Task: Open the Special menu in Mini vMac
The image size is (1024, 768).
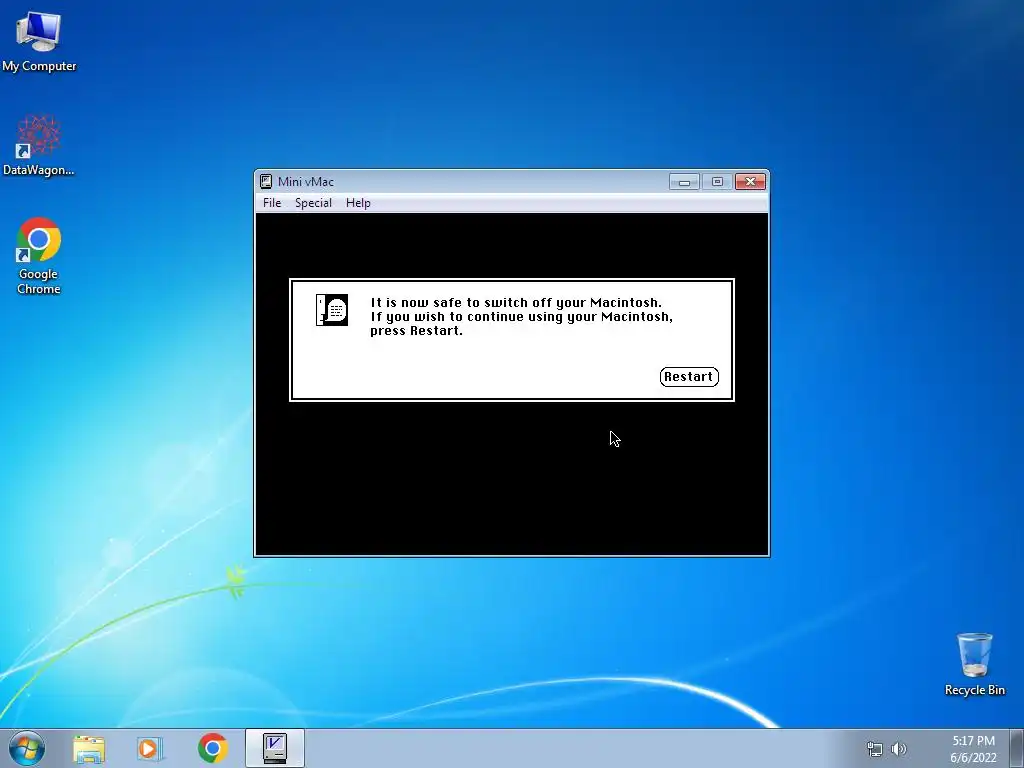Action: (x=313, y=203)
